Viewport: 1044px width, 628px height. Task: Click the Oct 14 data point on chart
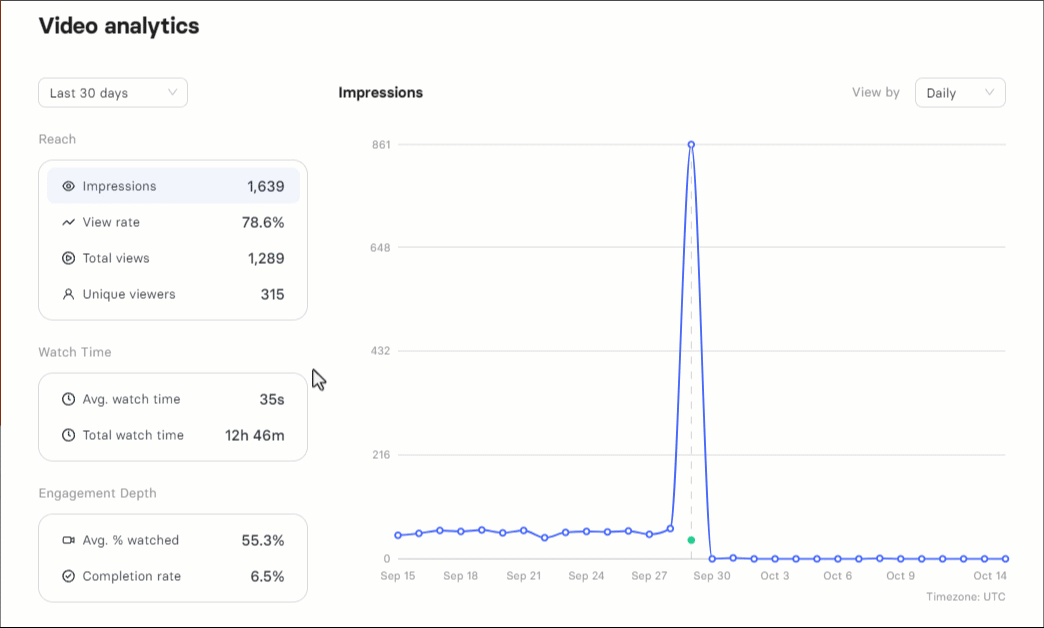(1005, 559)
